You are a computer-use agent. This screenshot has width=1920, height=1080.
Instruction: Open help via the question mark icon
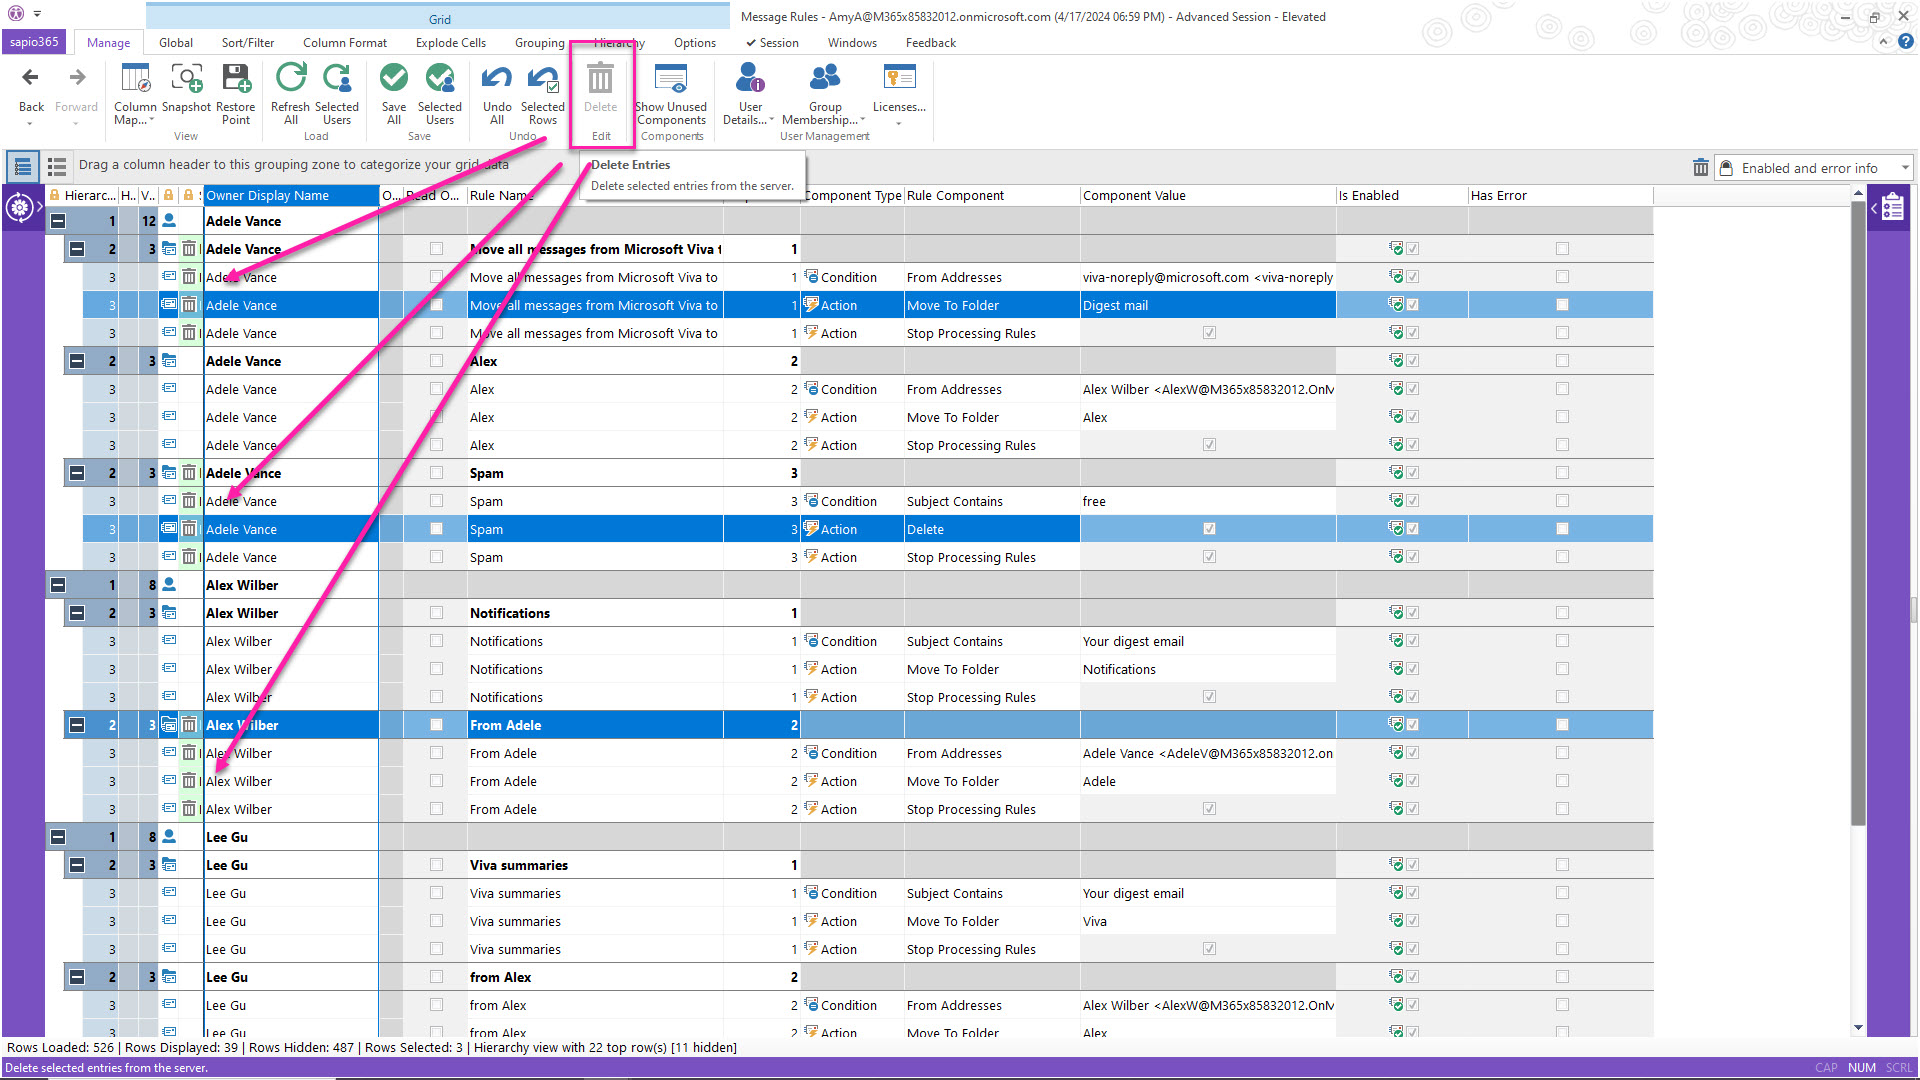pyautogui.click(x=1906, y=42)
